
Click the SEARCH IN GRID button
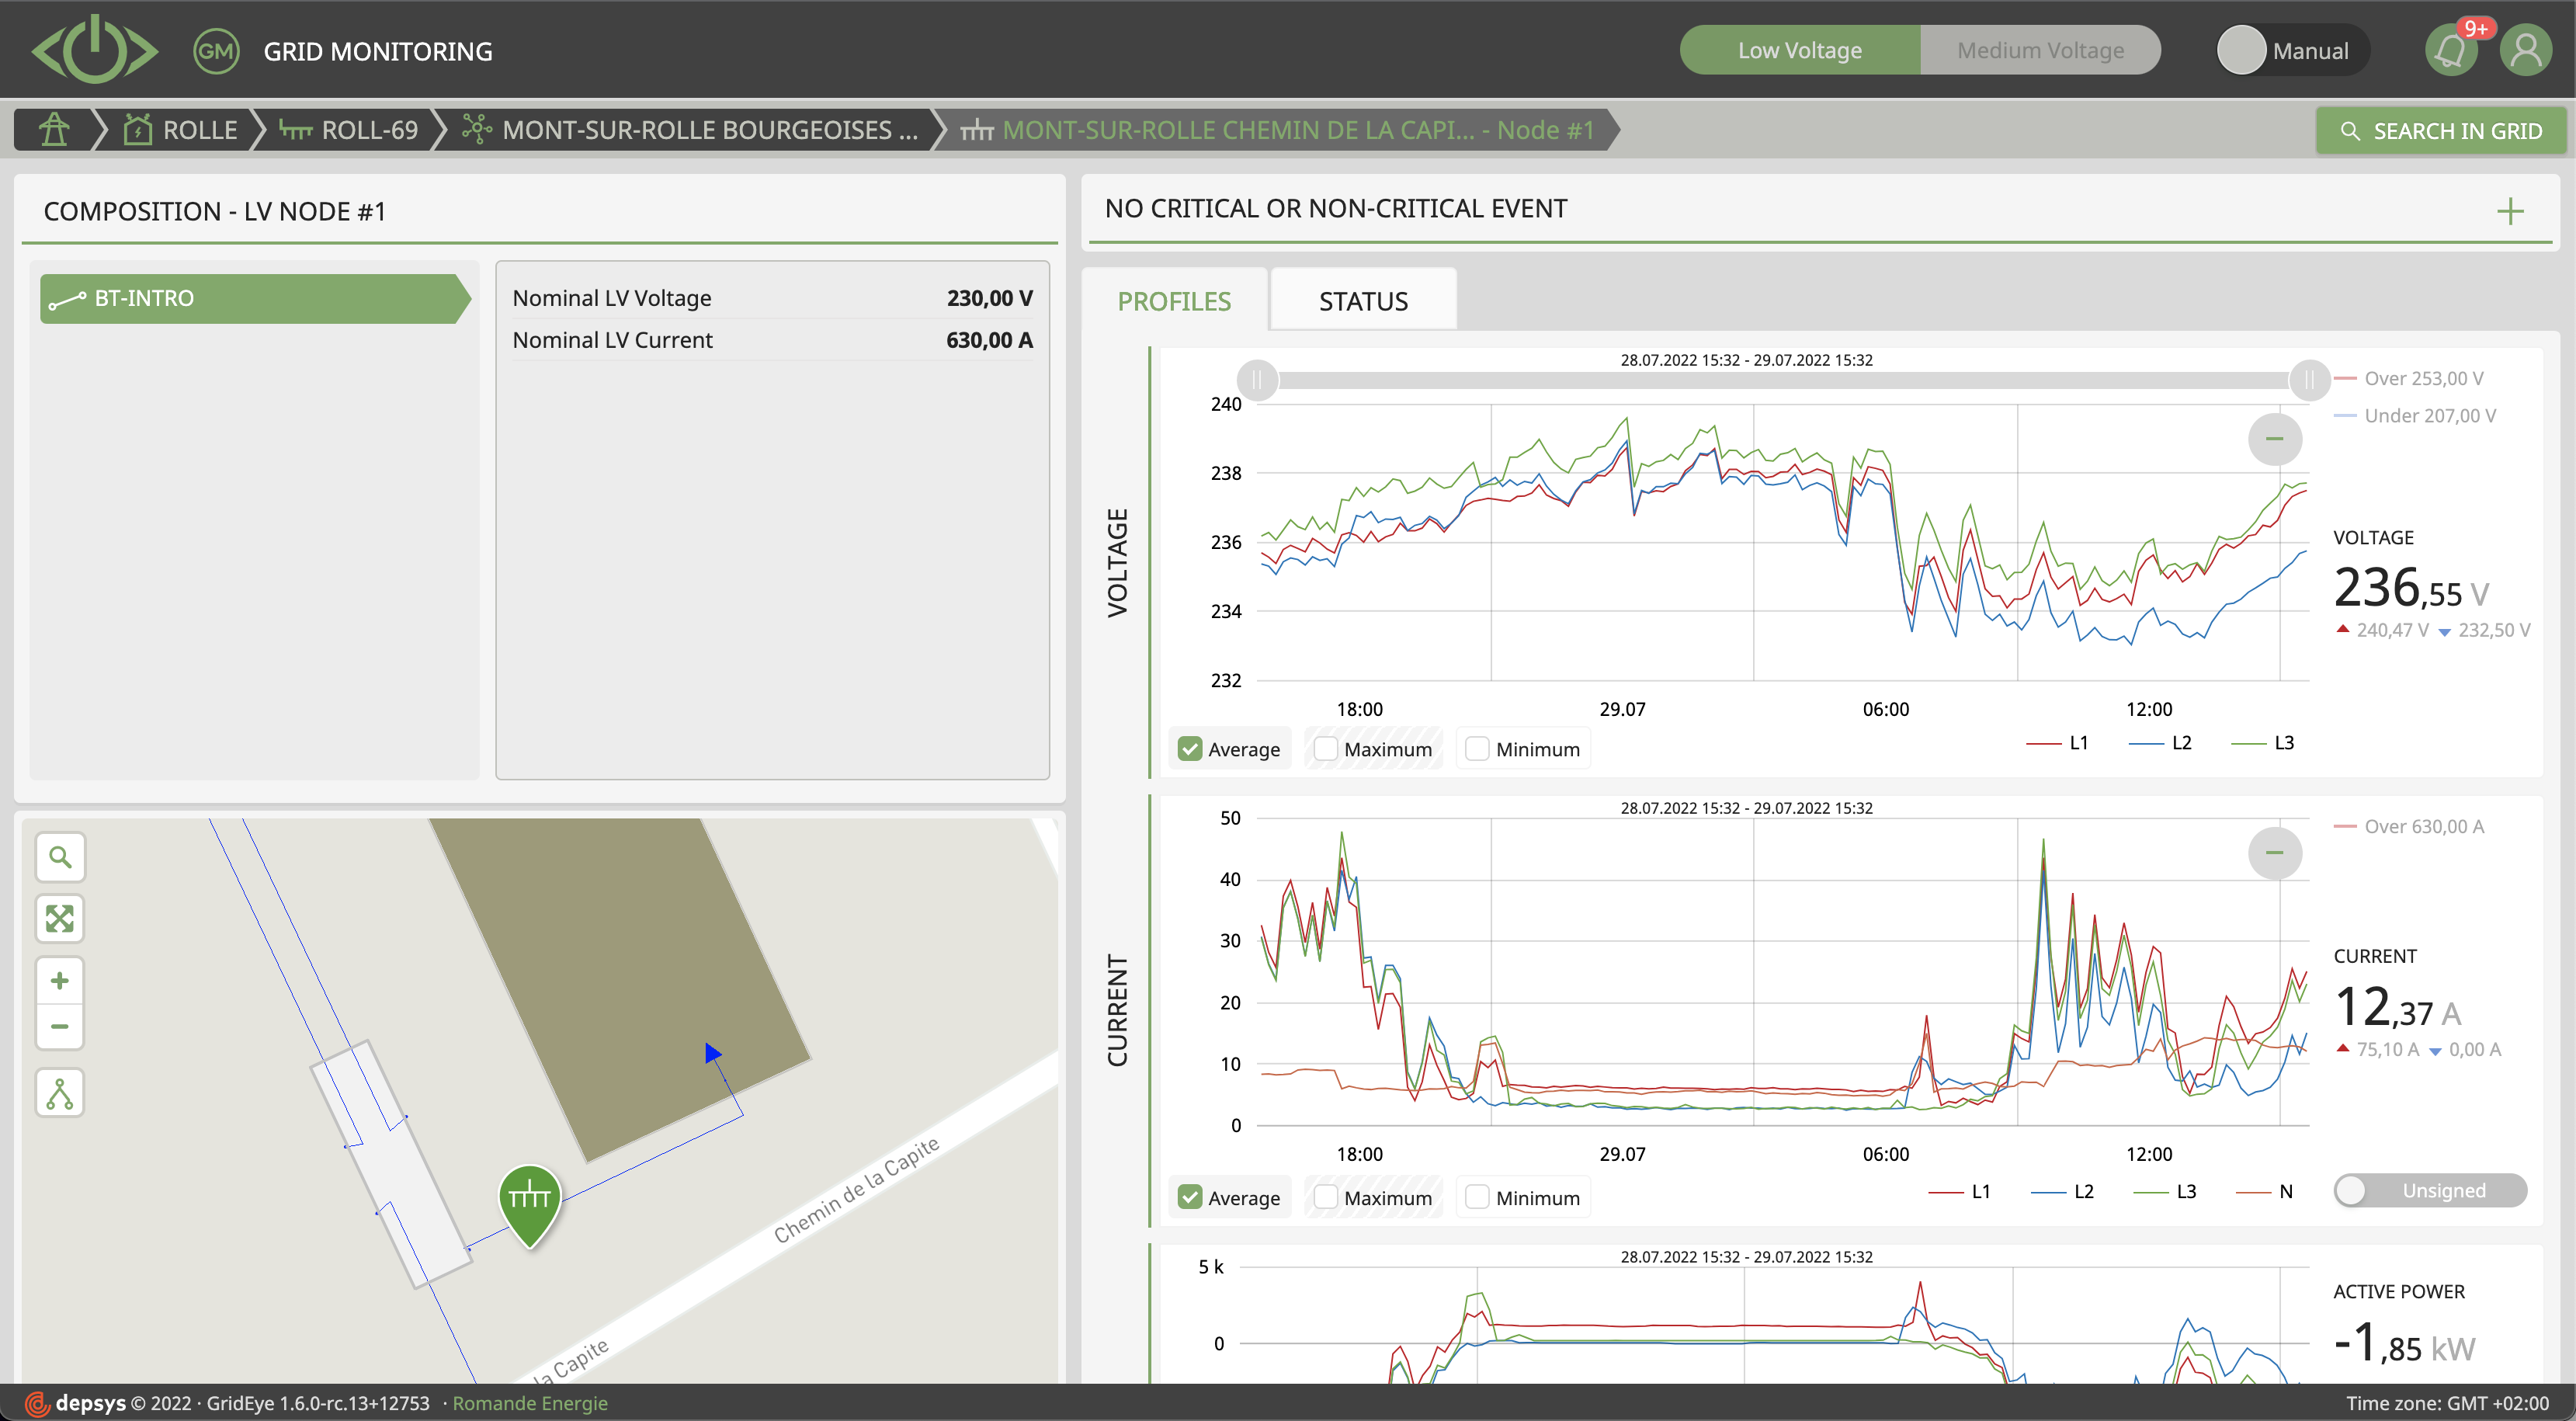click(x=2441, y=130)
